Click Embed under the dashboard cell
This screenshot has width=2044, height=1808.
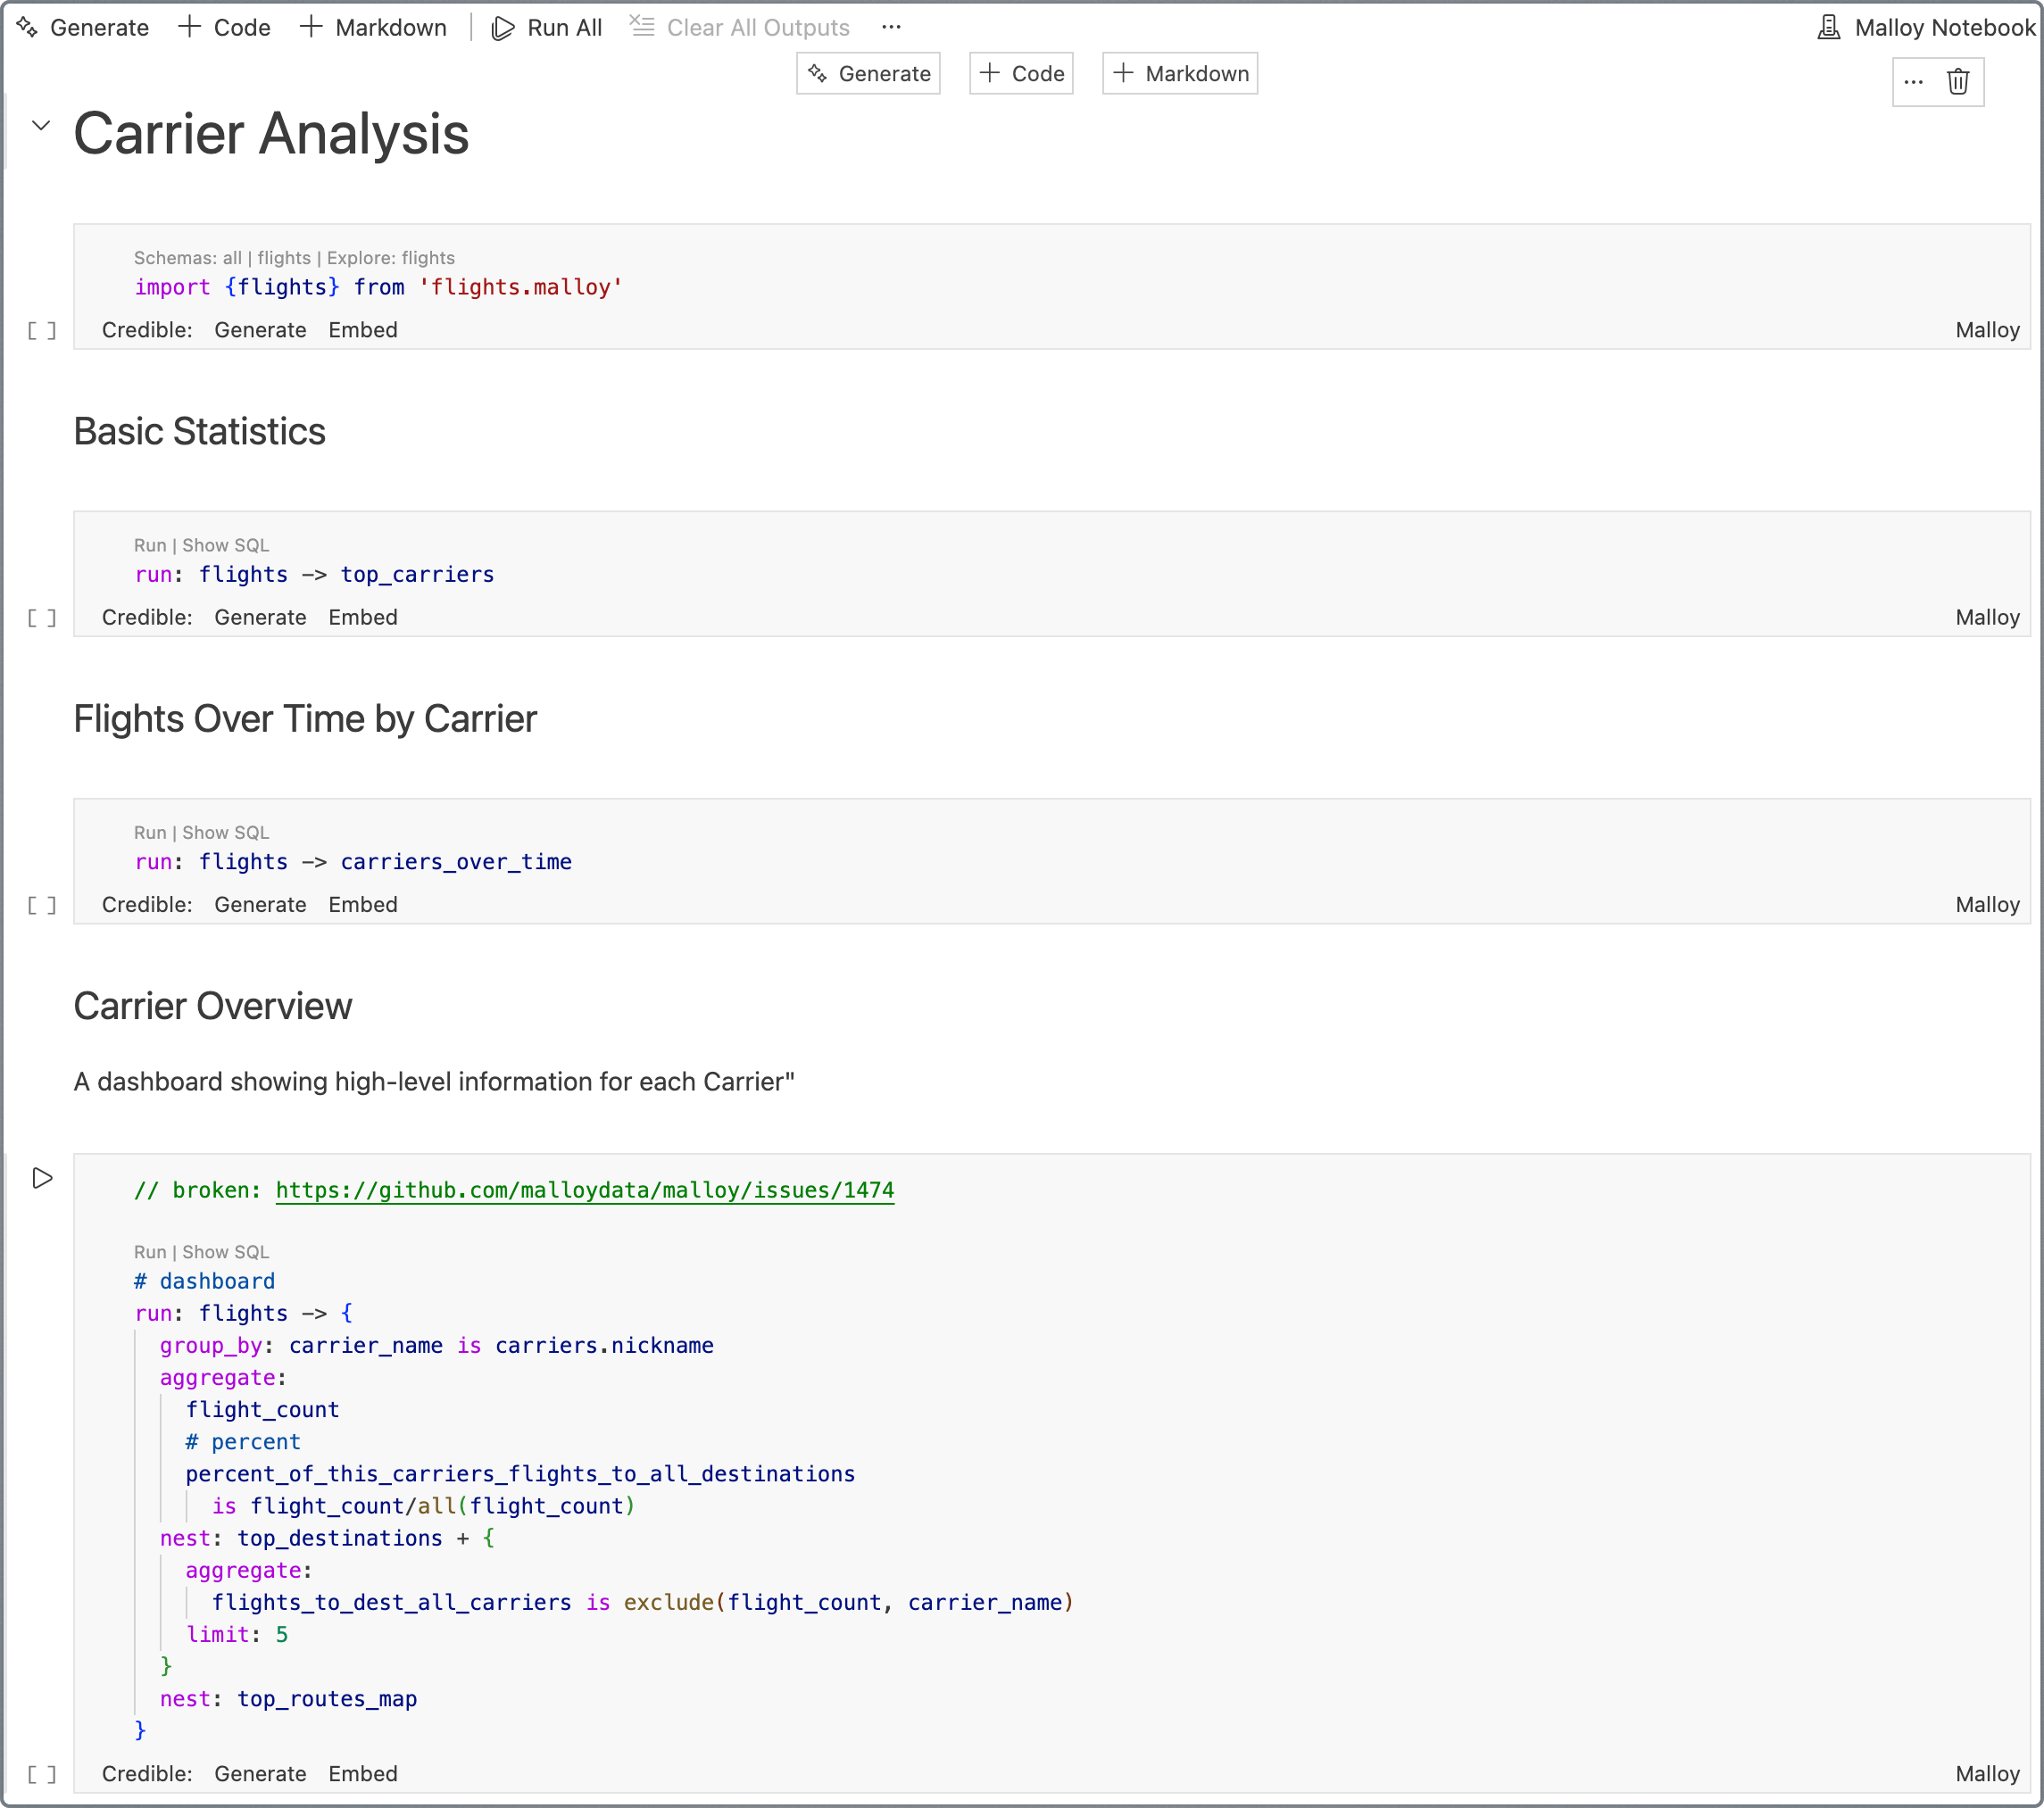point(363,1773)
